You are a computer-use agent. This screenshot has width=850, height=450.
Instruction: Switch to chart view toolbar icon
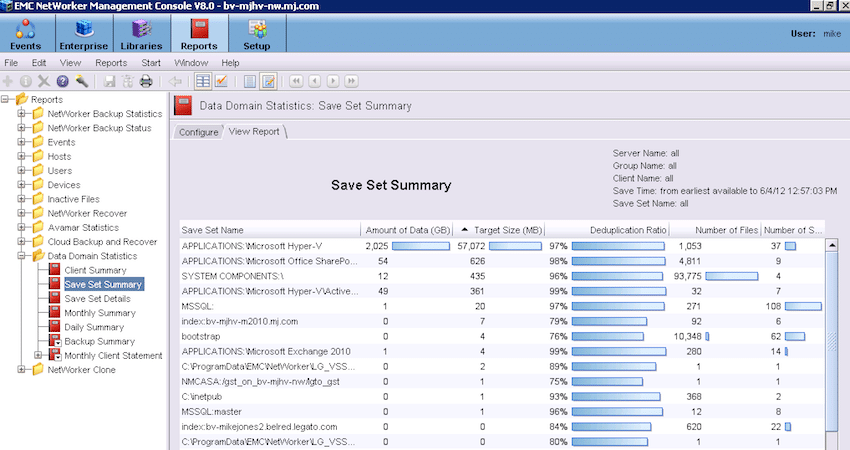221,81
